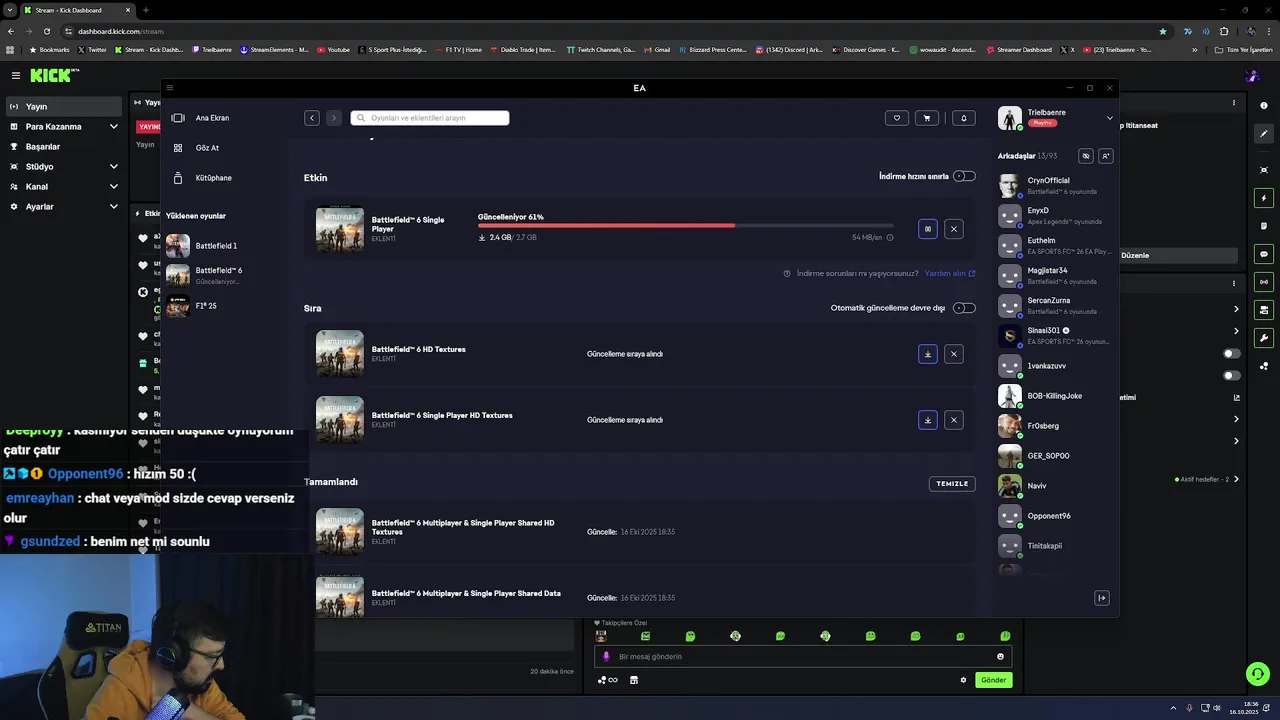Click the hide friends eye-slash icon

[1086, 156]
